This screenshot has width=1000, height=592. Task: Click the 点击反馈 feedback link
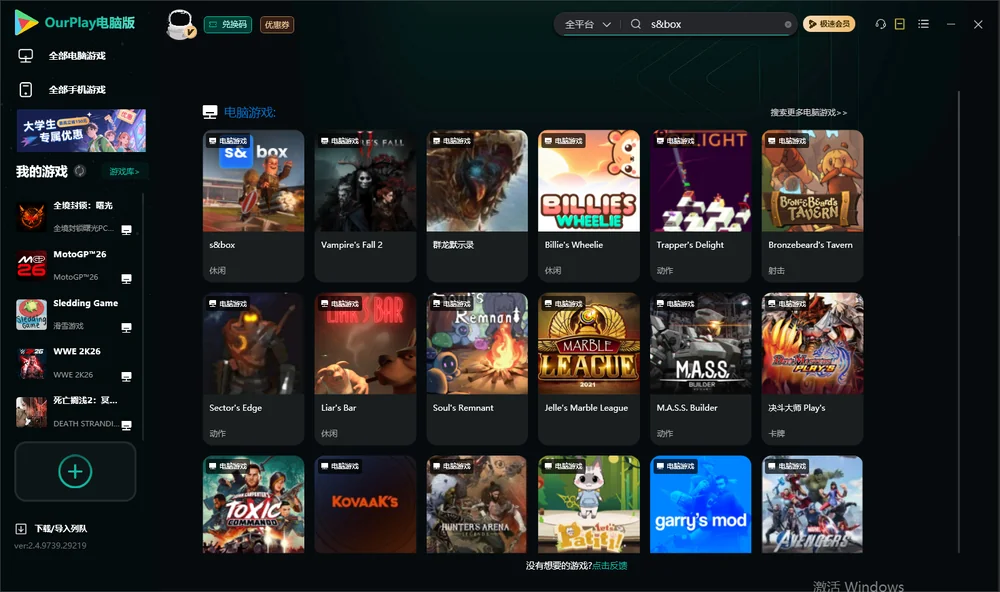point(610,566)
